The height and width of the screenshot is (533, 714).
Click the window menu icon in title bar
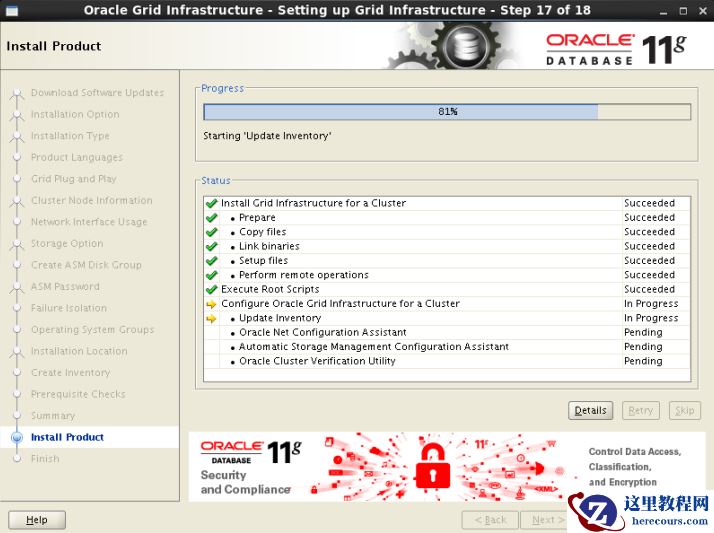point(12,10)
